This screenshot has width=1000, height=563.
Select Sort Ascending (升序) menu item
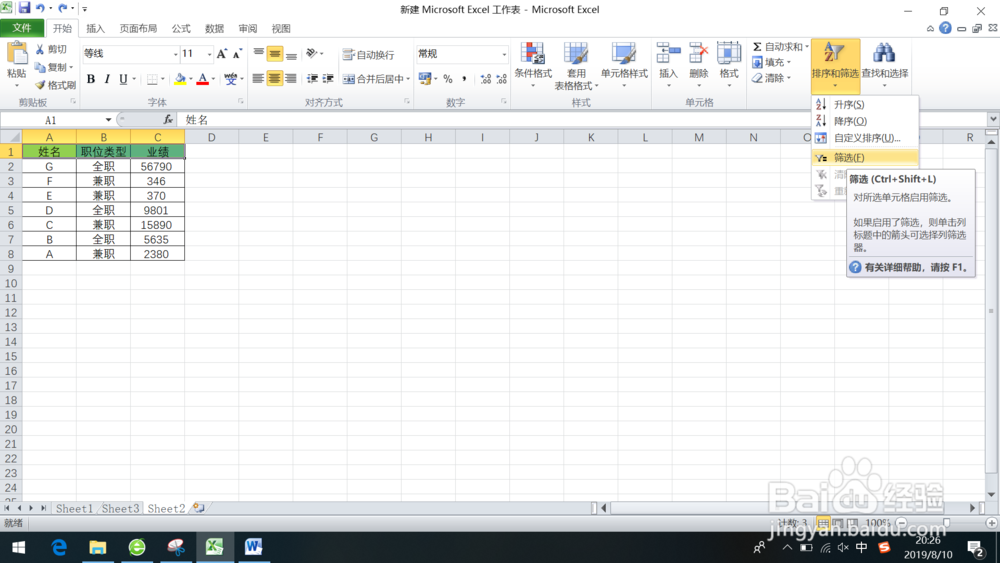pos(865,105)
